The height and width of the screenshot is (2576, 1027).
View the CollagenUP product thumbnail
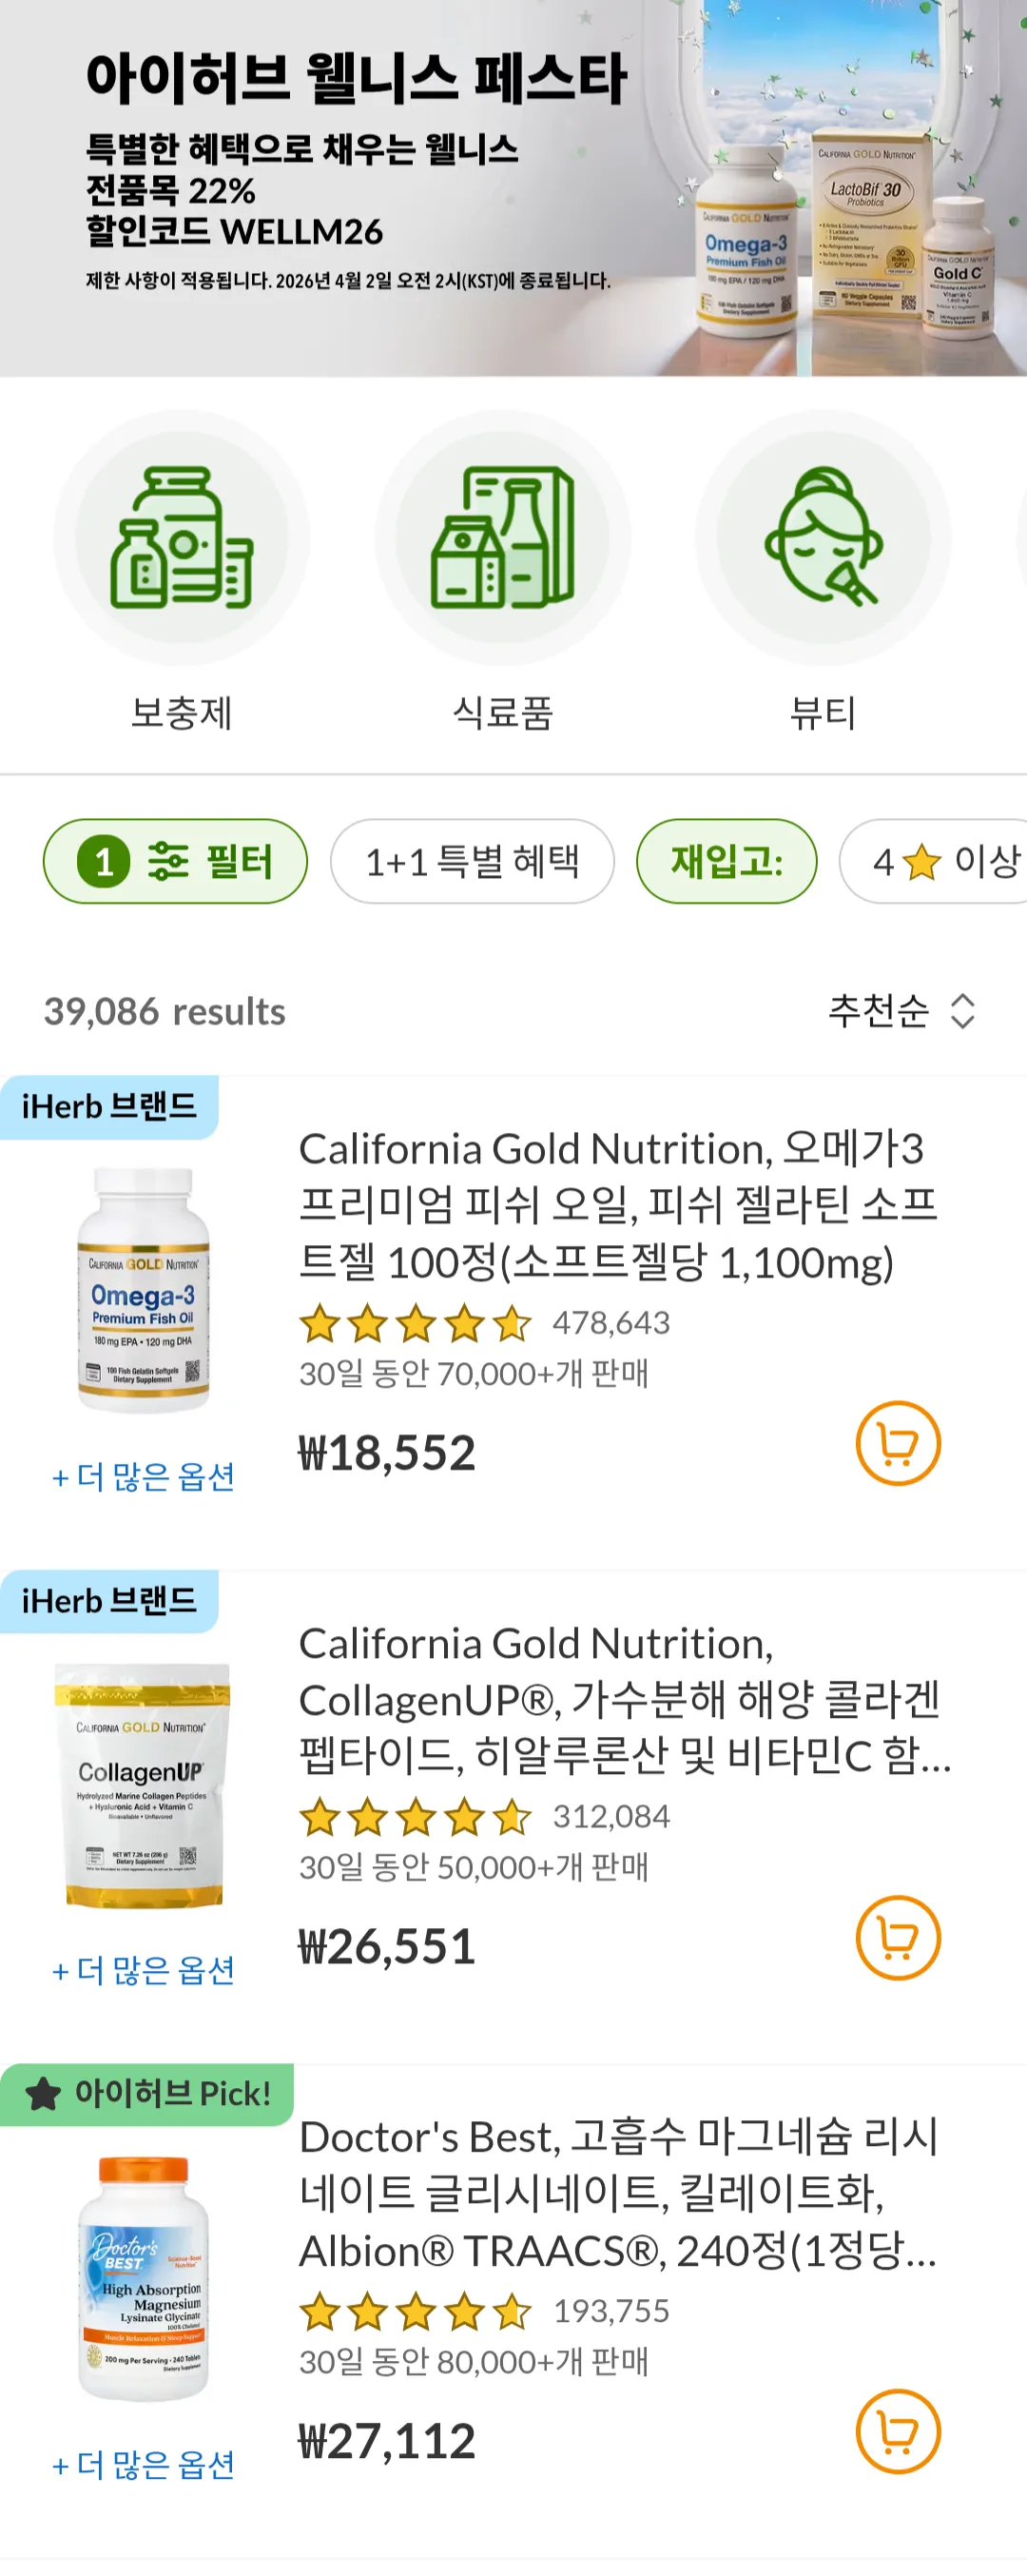144,1785
